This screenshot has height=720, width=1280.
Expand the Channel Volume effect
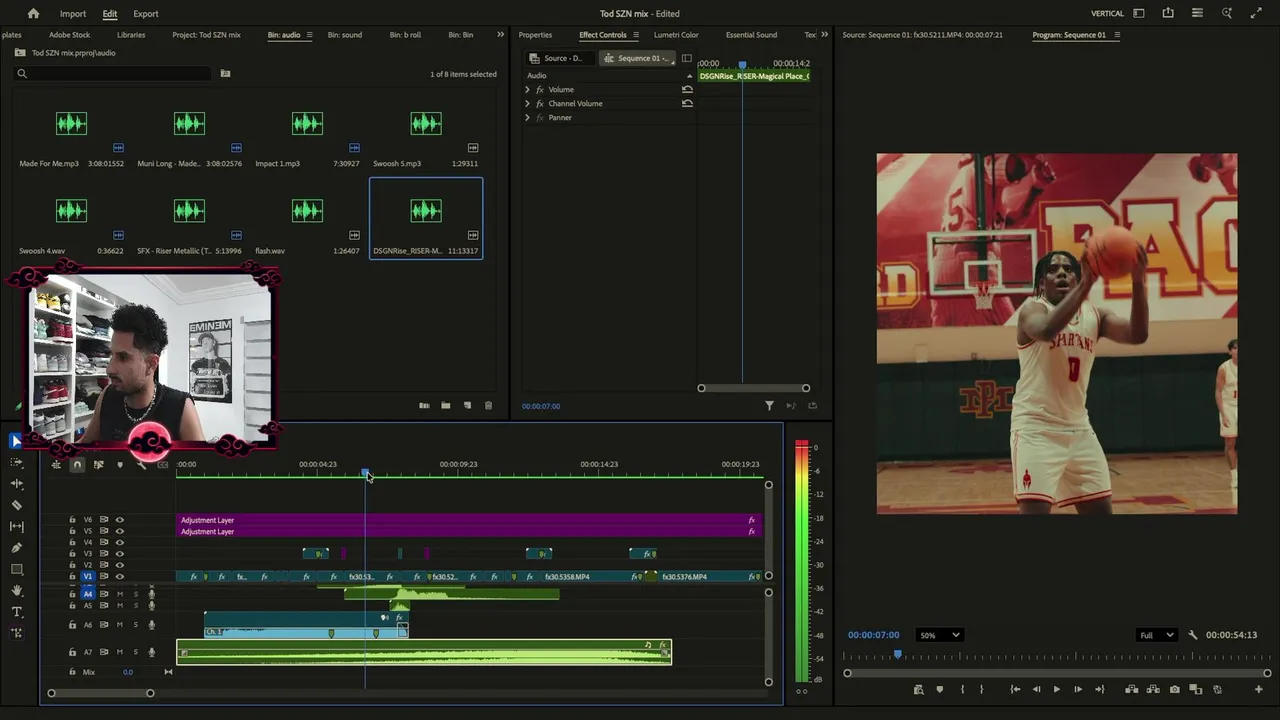coord(527,103)
